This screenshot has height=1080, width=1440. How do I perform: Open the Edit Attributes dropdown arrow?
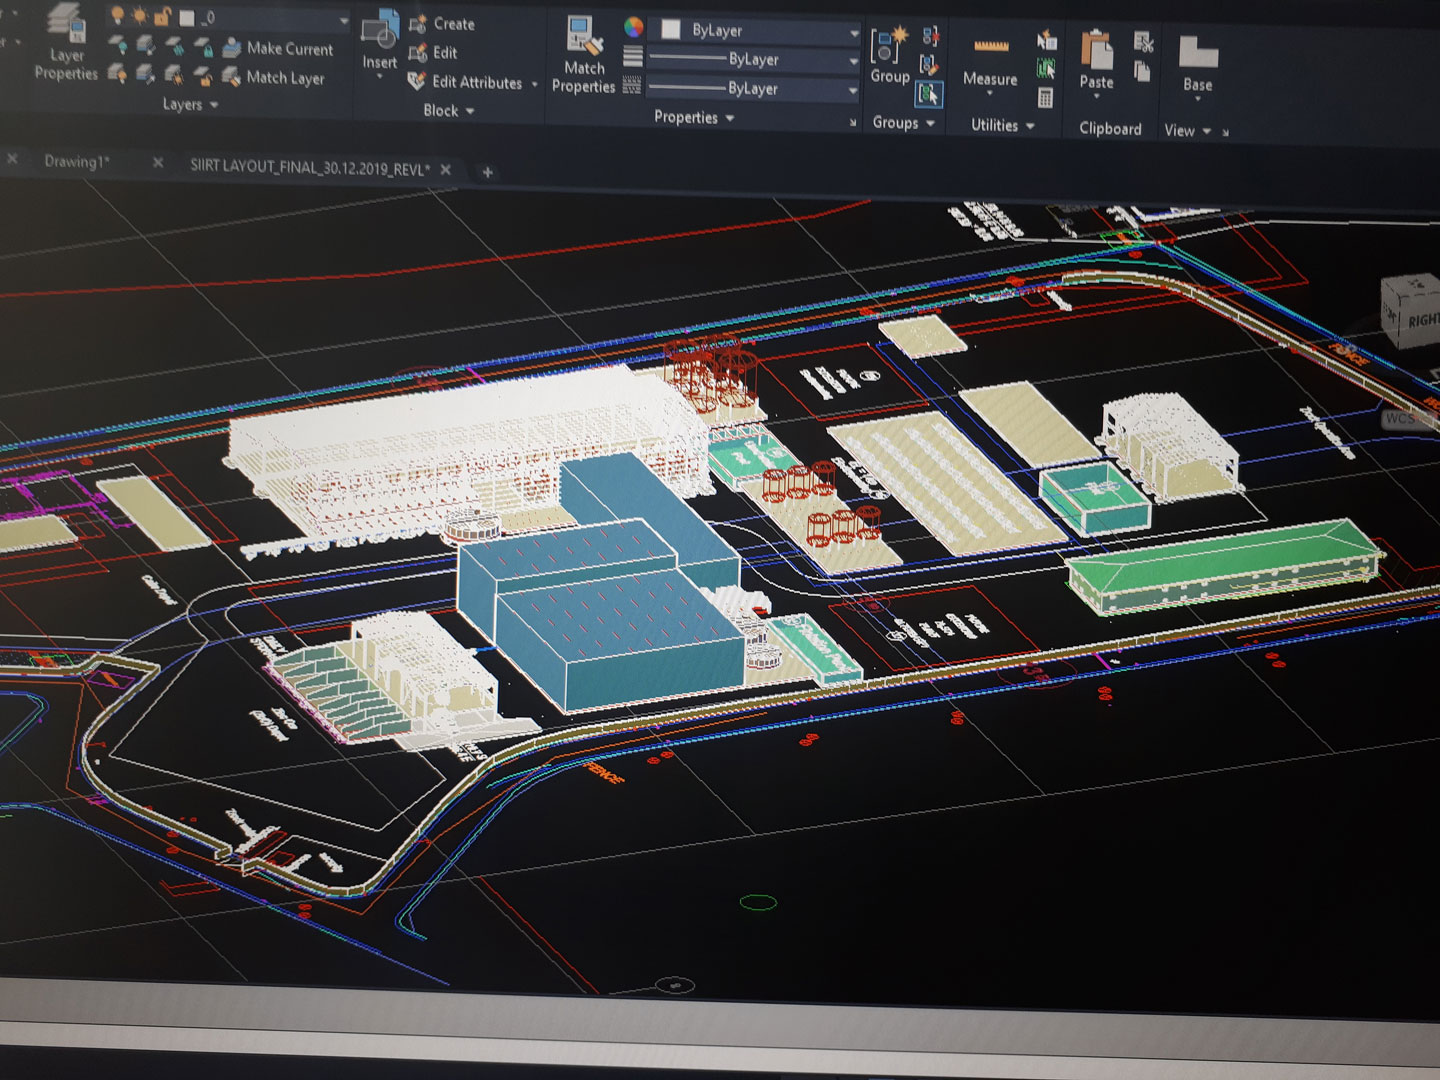(535, 84)
